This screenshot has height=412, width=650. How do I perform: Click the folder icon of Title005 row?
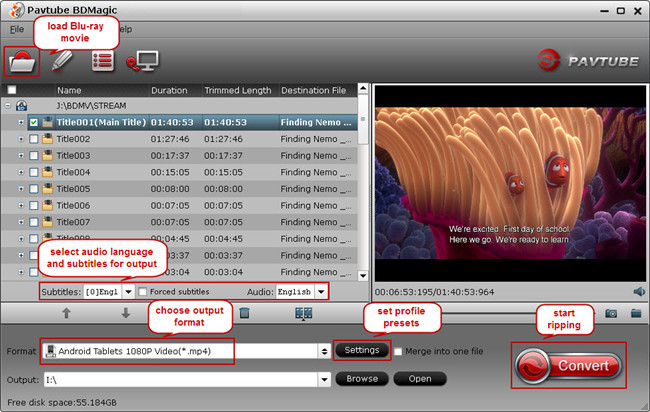click(x=48, y=189)
